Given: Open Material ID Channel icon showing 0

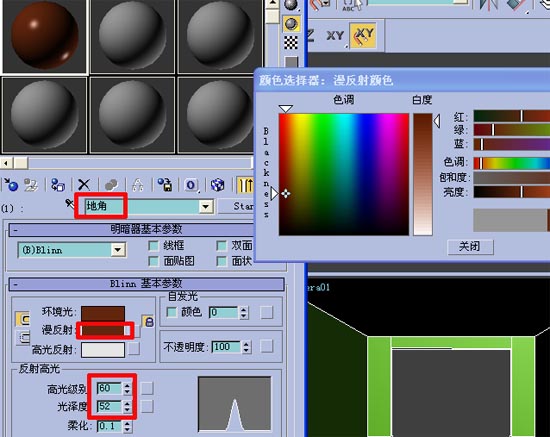Looking at the screenshot, I should 191,185.
